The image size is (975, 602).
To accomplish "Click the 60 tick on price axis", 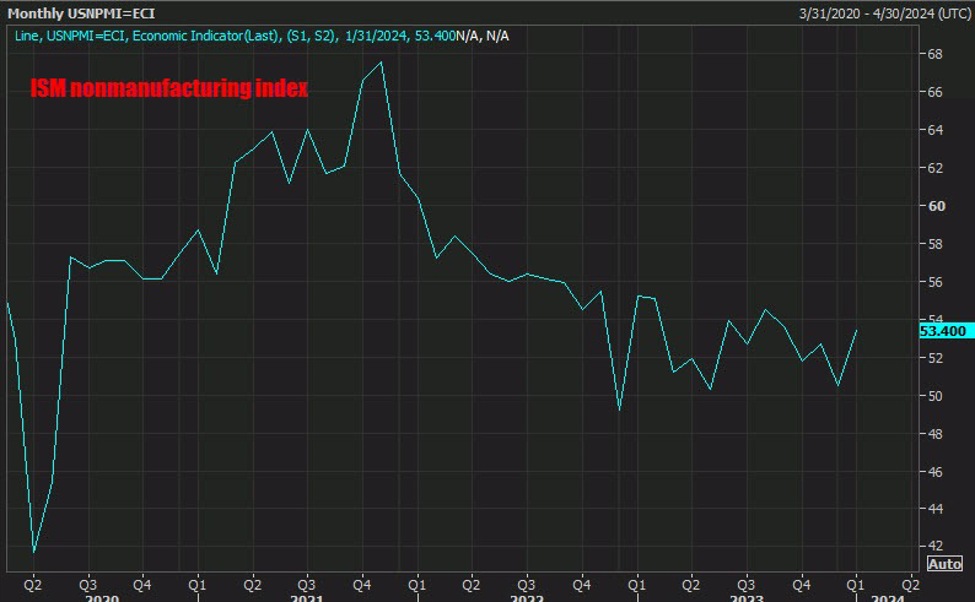I will pyautogui.click(x=936, y=206).
